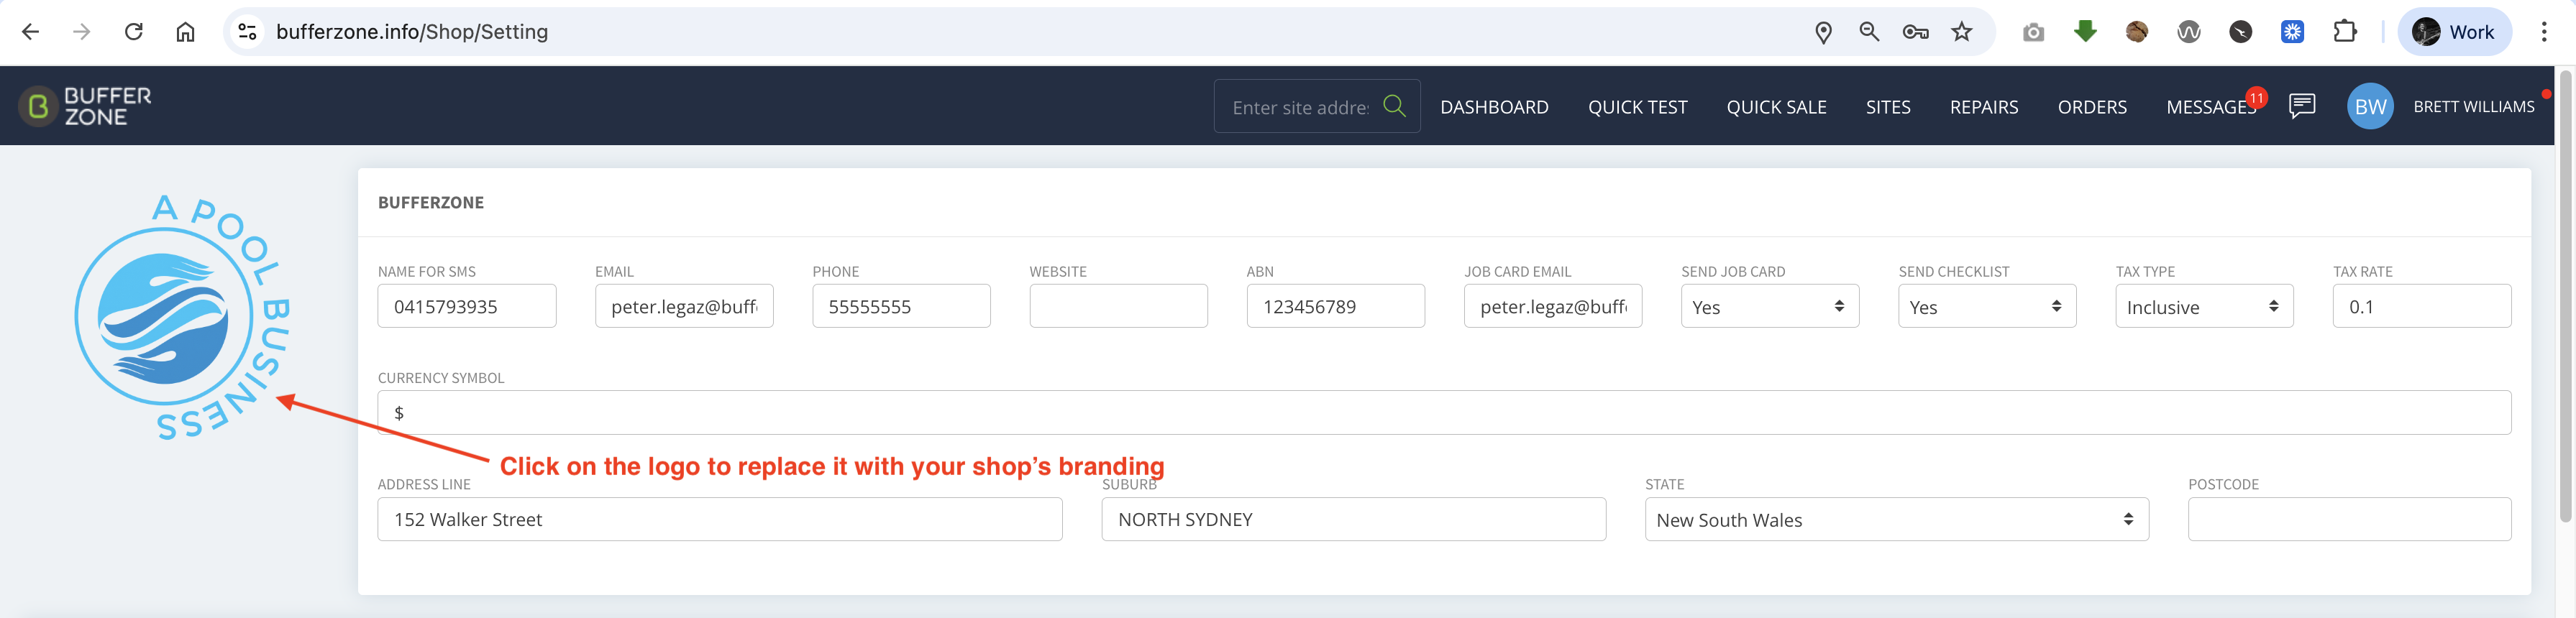2576x618 pixels.
Task: Click the camera screenshot extension icon
Action: [2033, 32]
